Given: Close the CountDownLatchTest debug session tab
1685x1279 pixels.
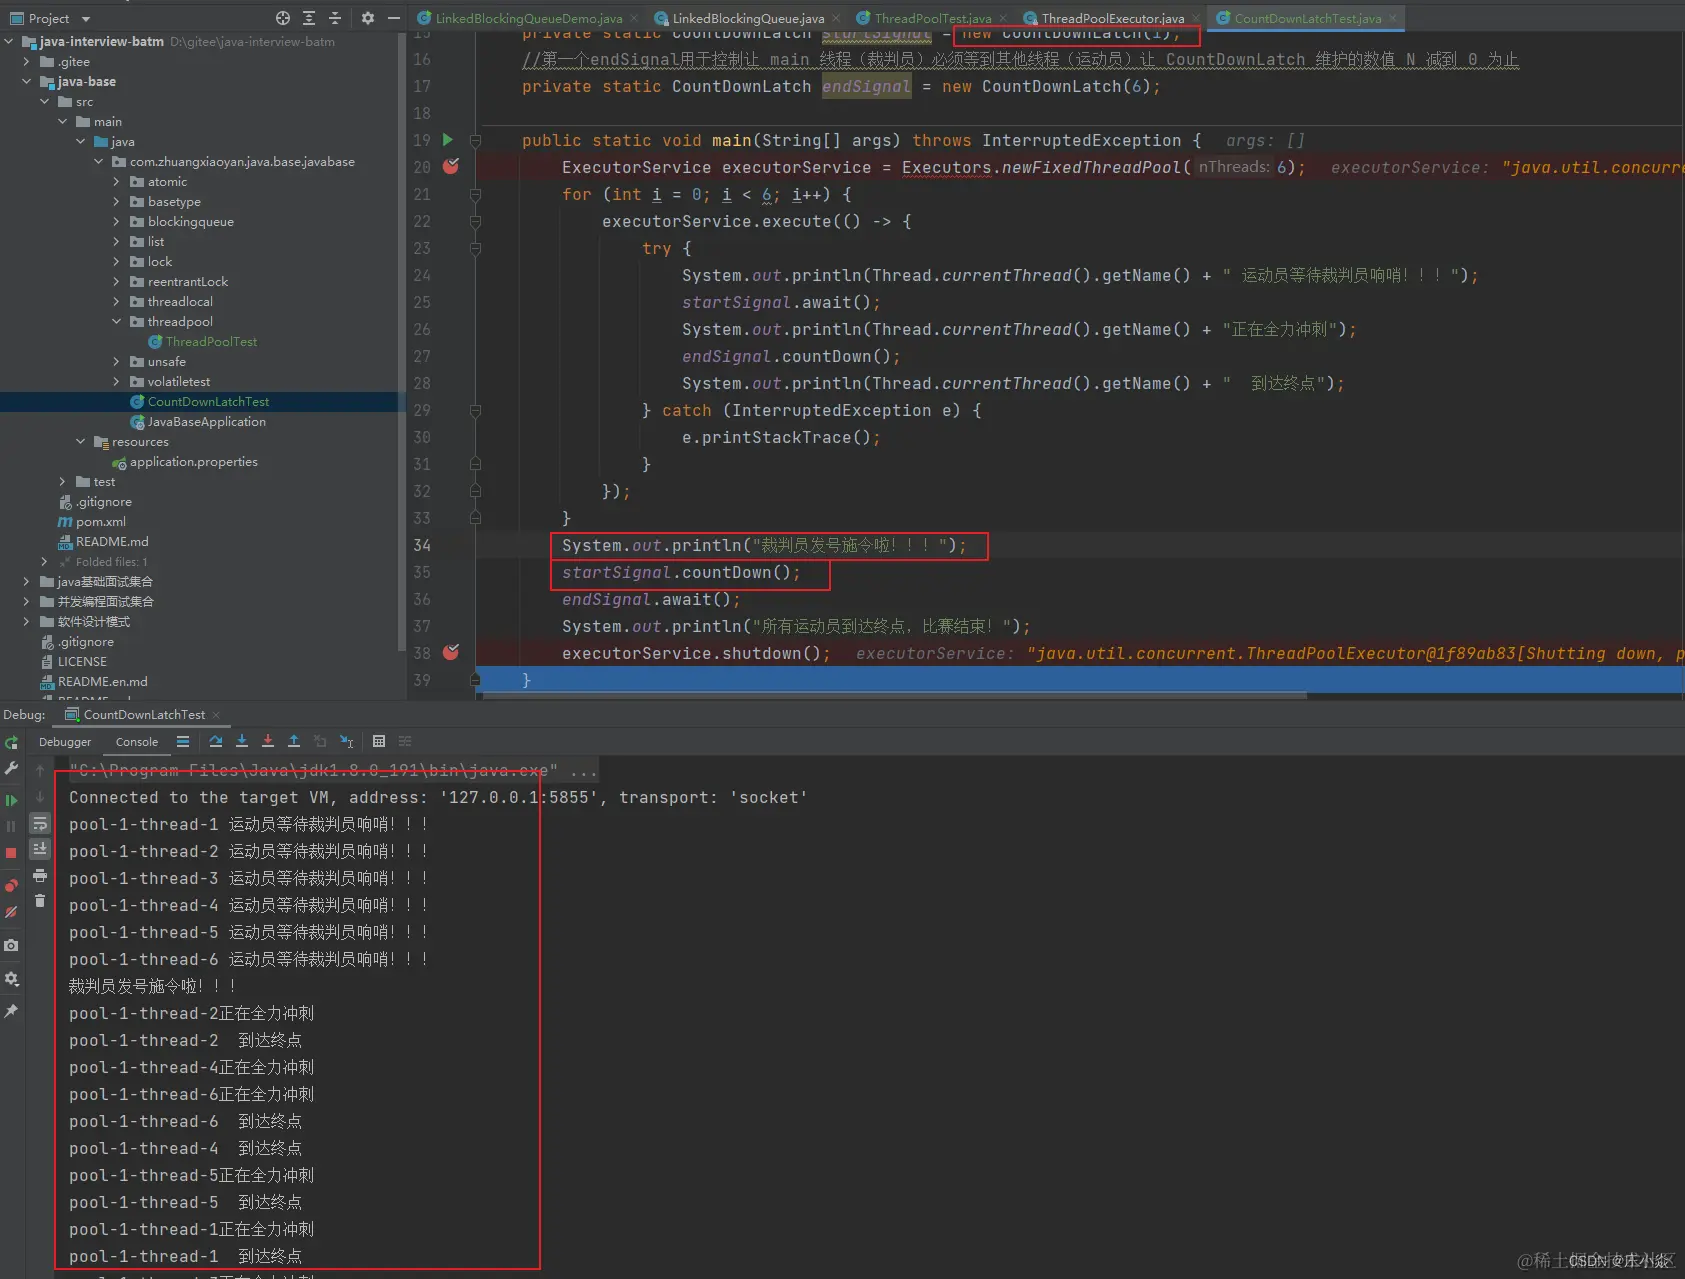Looking at the screenshot, I should point(215,715).
